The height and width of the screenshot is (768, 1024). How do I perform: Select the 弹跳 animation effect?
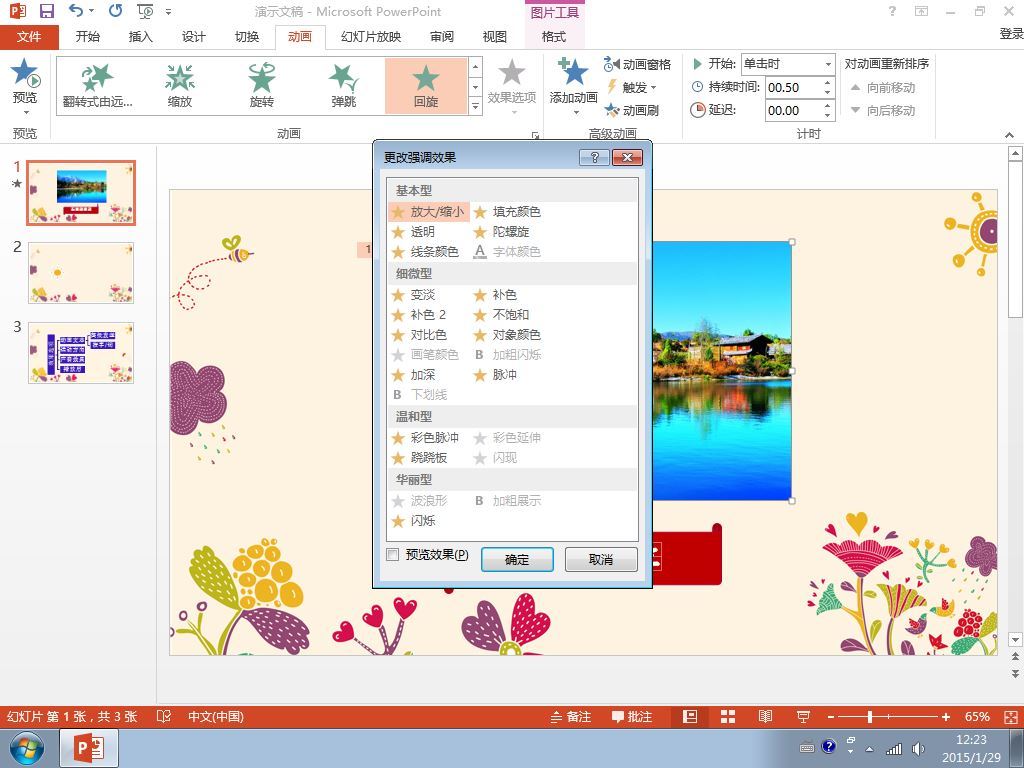coord(344,86)
